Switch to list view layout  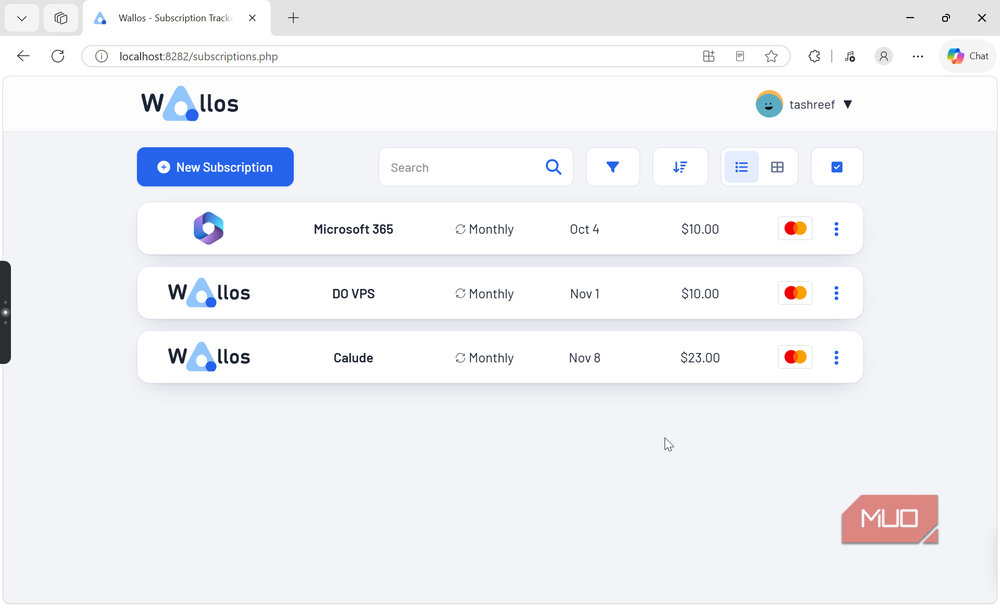[741, 167]
